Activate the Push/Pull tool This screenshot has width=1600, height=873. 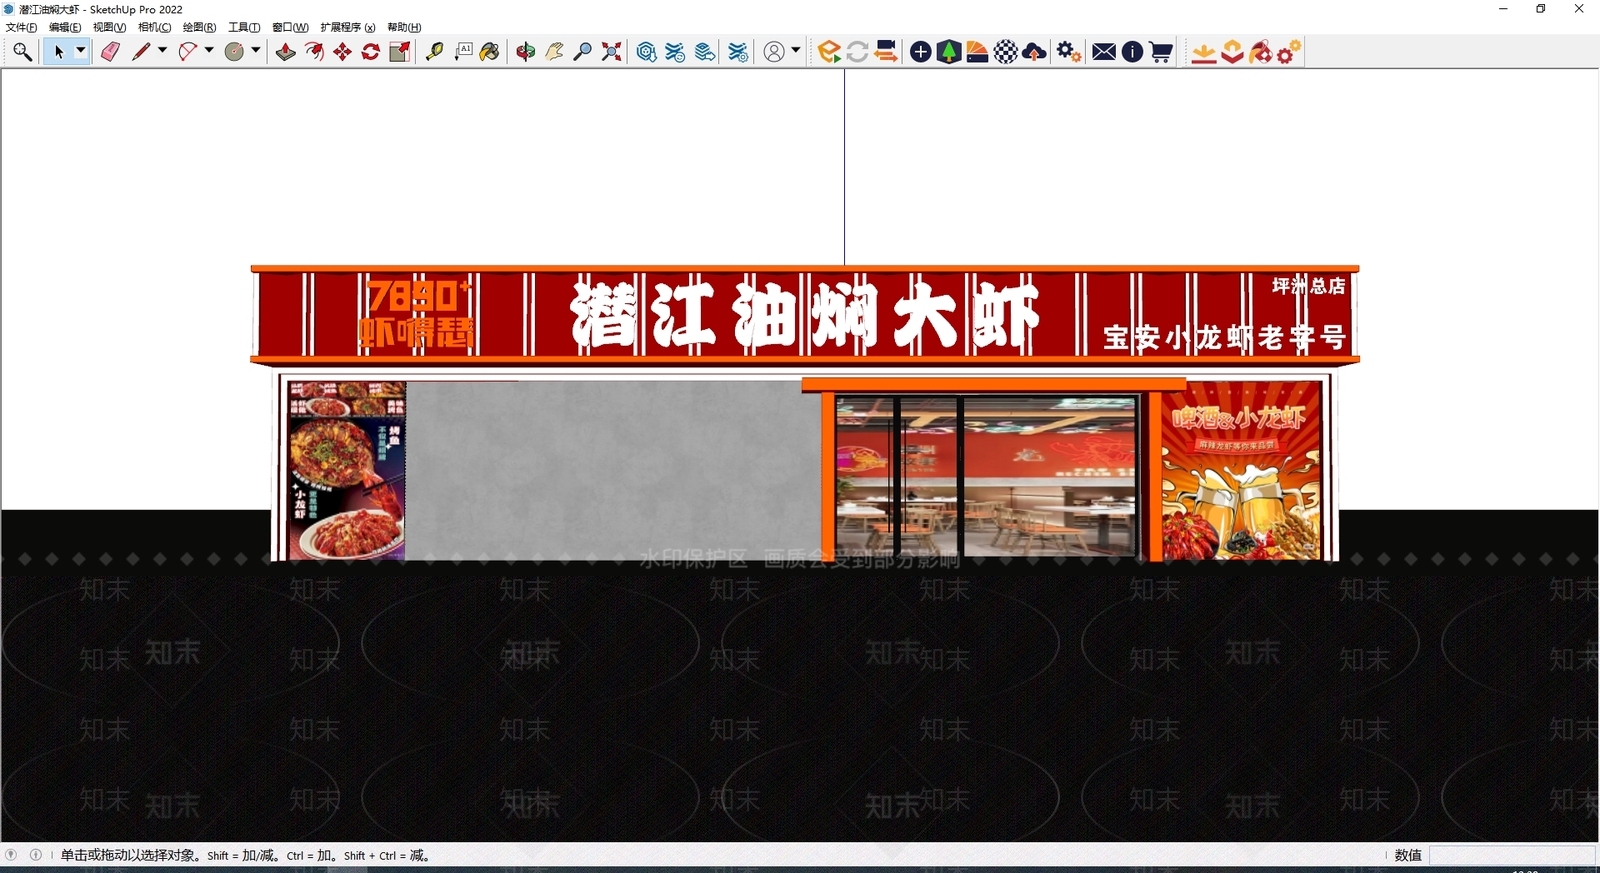[286, 52]
